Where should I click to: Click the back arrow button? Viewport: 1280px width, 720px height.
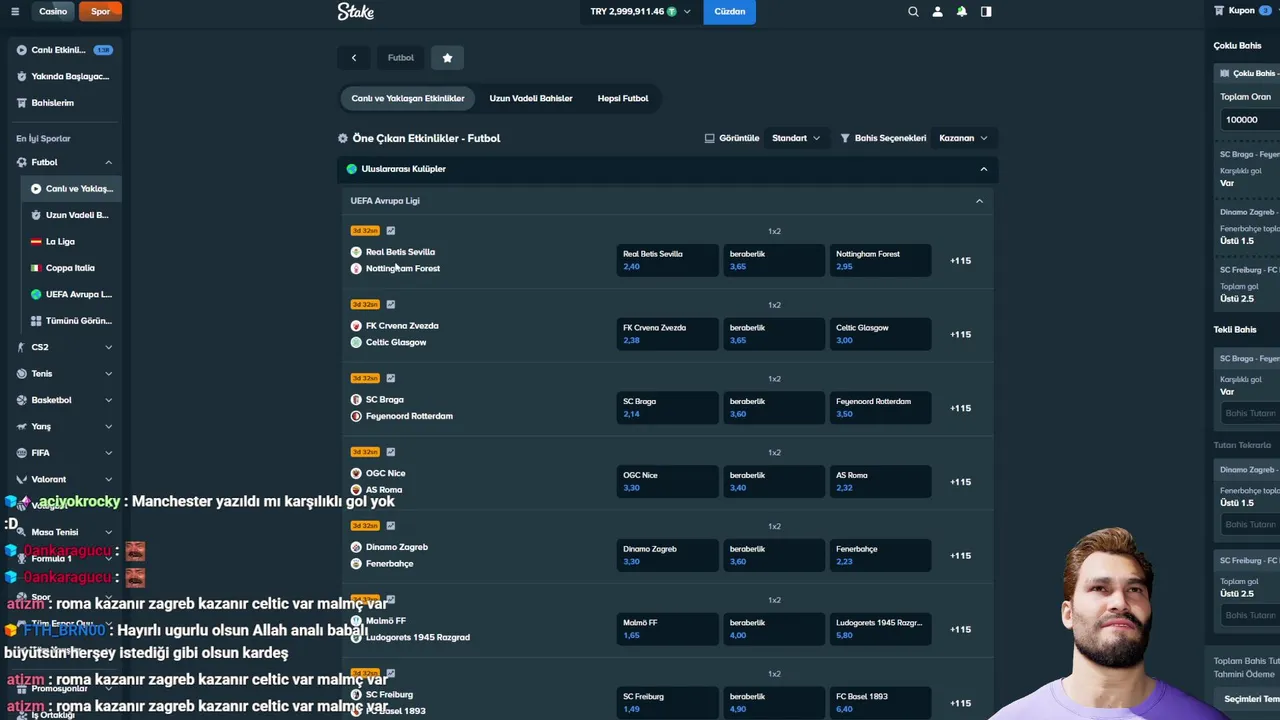353,58
